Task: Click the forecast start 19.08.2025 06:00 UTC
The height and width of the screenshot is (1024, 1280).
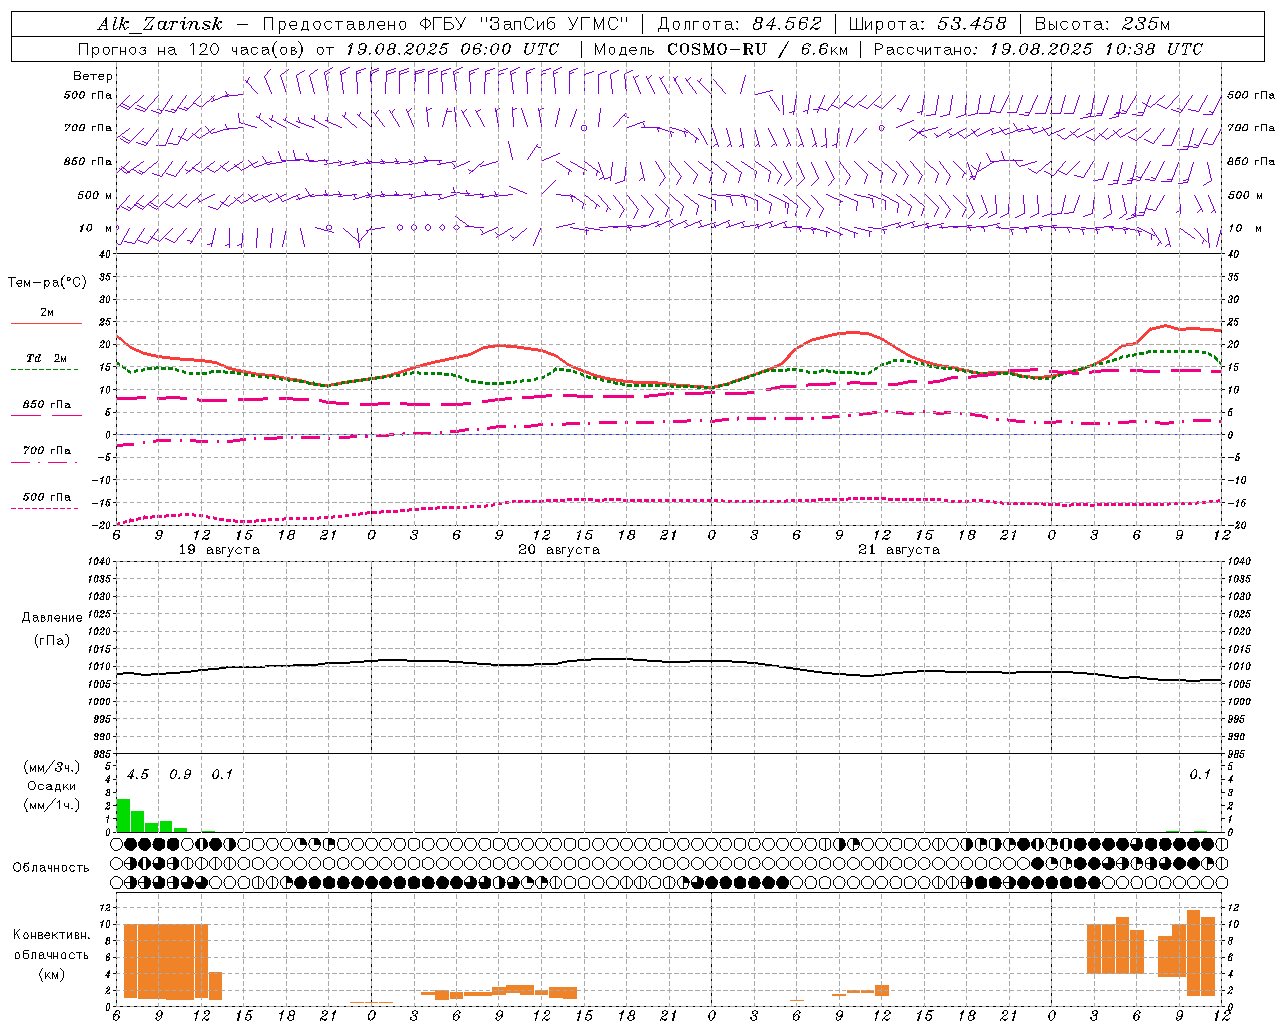Action: point(452,49)
